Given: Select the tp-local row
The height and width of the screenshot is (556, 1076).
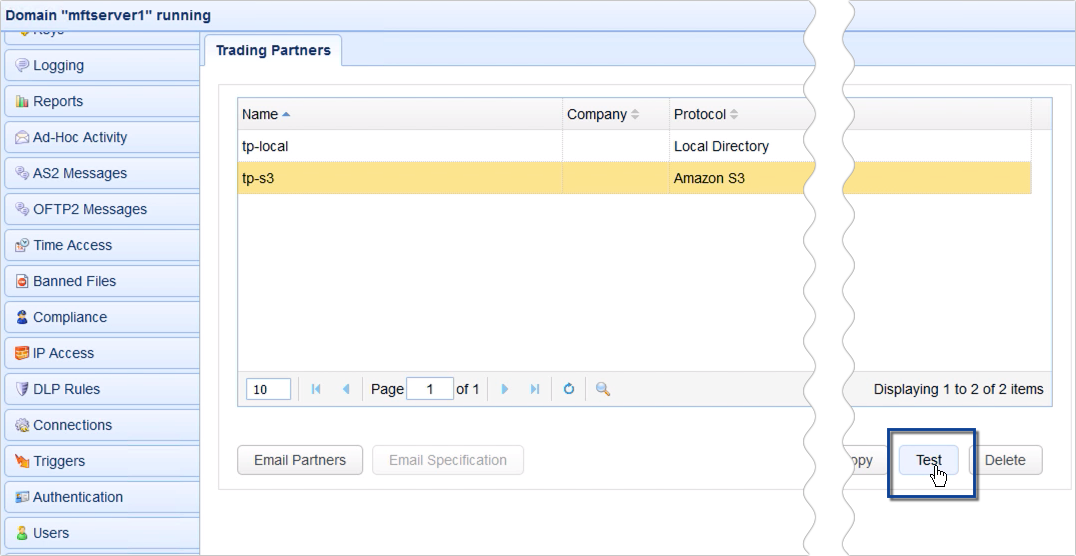Looking at the screenshot, I should (634, 146).
